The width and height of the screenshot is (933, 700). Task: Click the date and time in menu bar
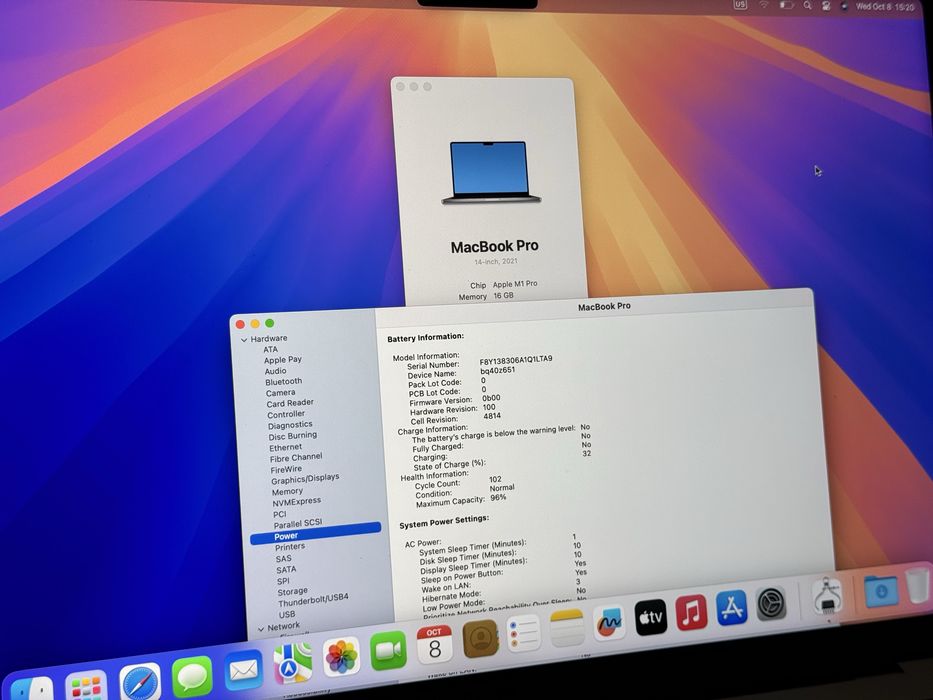[884, 7]
